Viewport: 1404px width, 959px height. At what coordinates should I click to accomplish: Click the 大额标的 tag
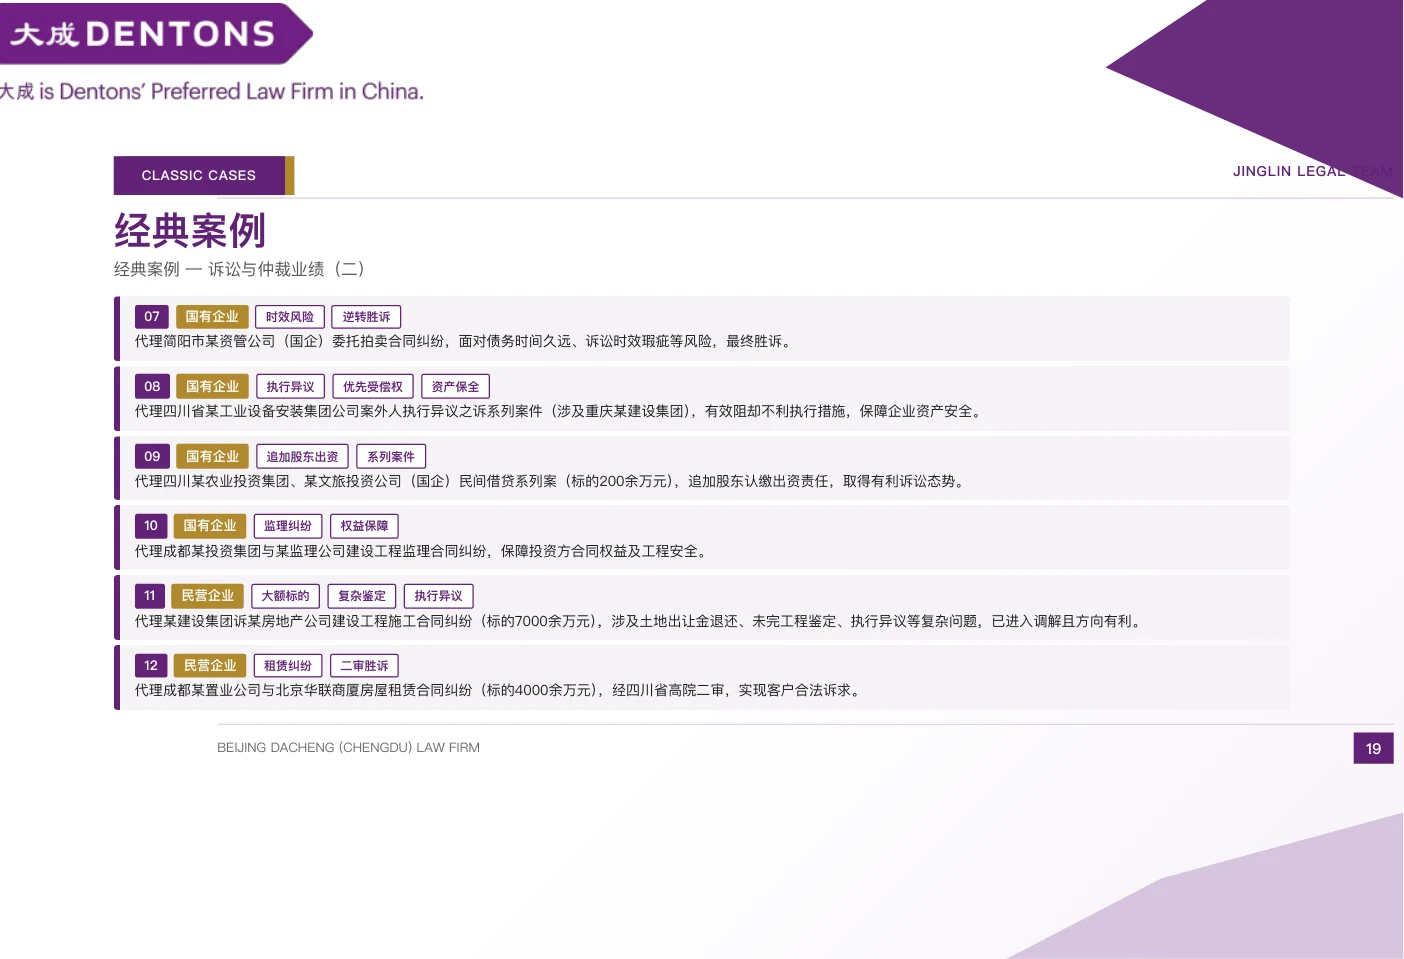click(x=286, y=596)
